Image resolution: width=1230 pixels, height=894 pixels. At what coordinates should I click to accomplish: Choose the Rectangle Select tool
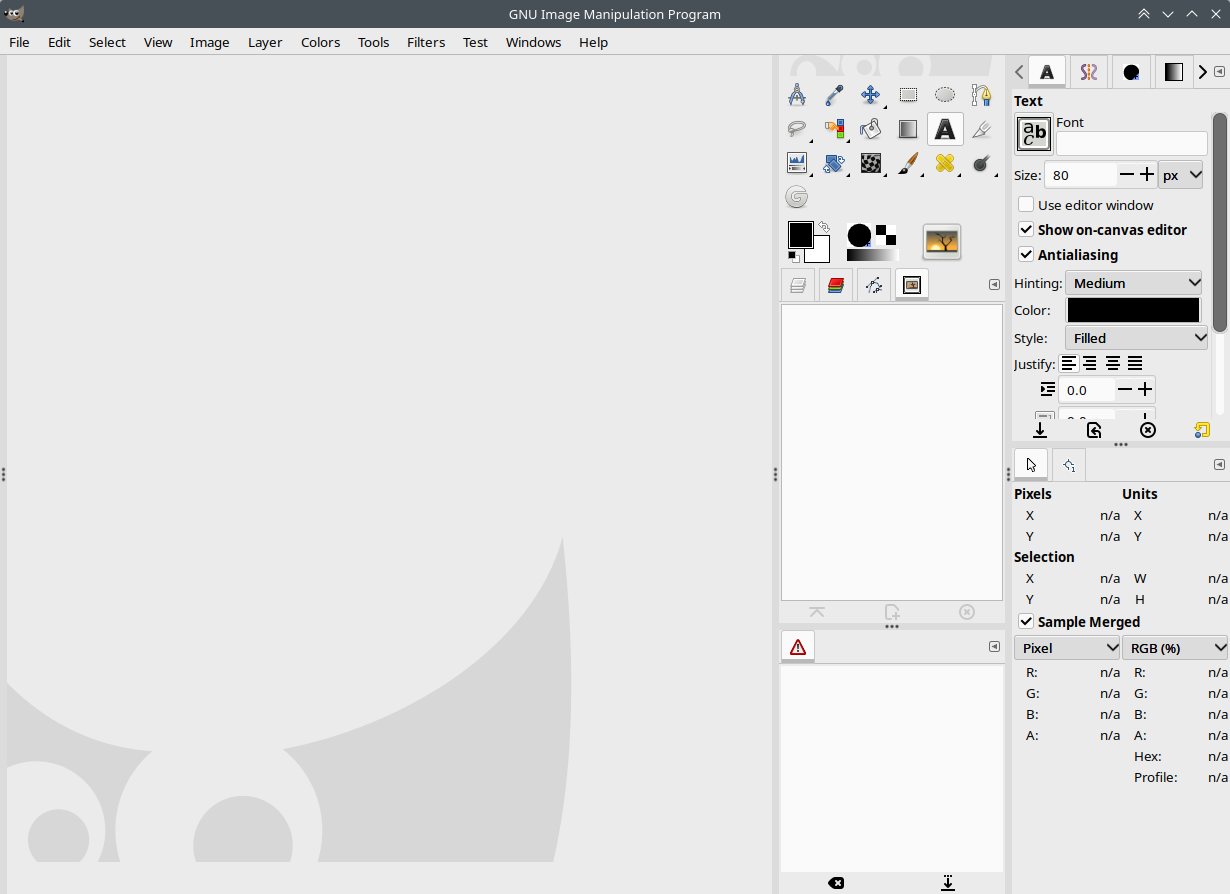click(x=908, y=95)
